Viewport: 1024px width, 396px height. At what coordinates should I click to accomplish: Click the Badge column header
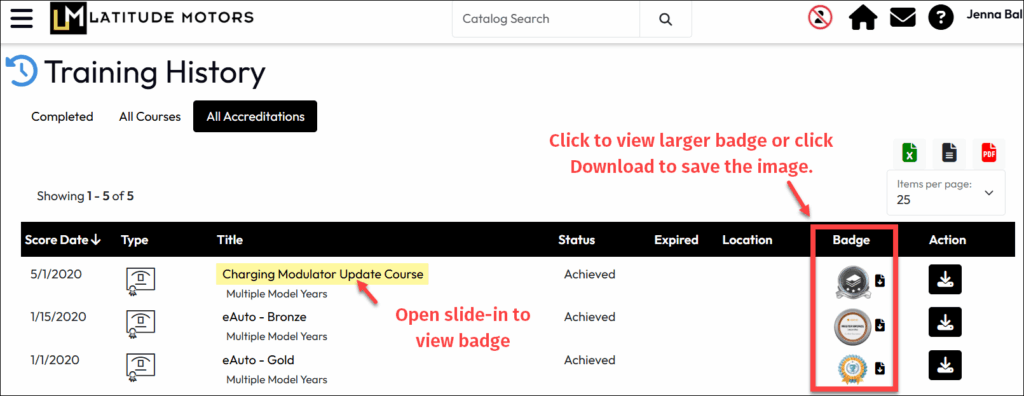point(852,240)
